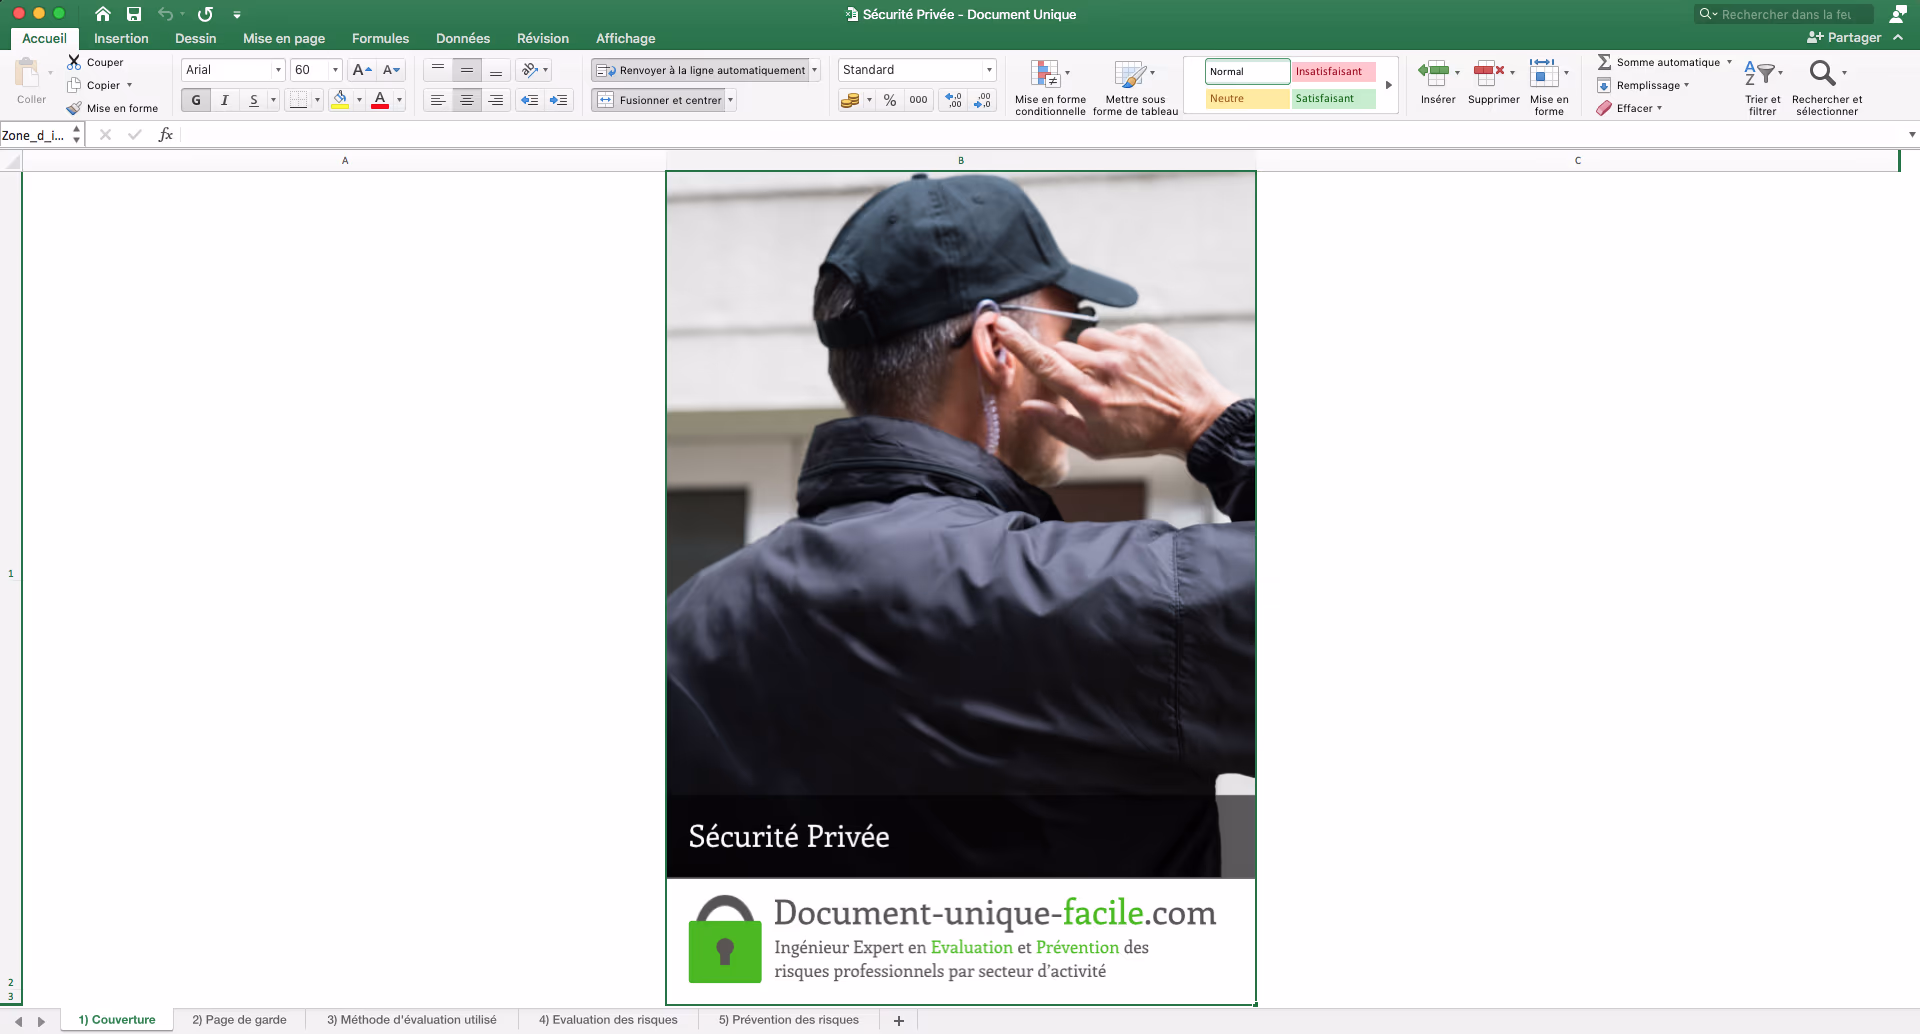
Task: Toggle italic I formatting
Action: pos(225,100)
